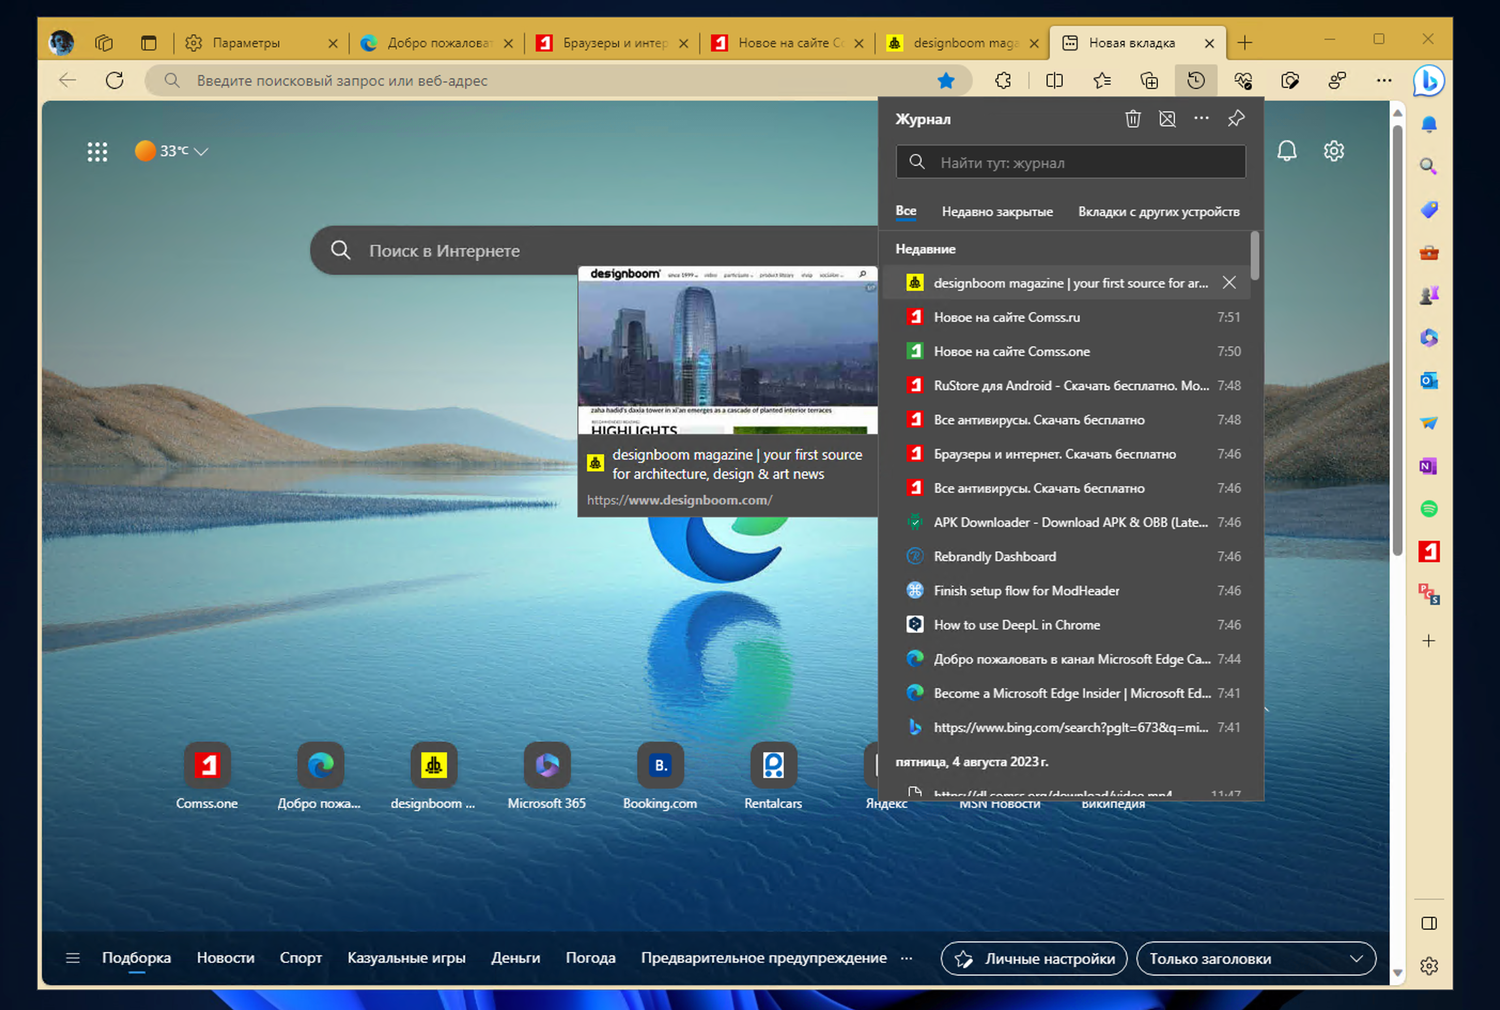The width and height of the screenshot is (1500, 1010).
Task: Open the page notifications bell next to the gear
Action: [1287, 151]
